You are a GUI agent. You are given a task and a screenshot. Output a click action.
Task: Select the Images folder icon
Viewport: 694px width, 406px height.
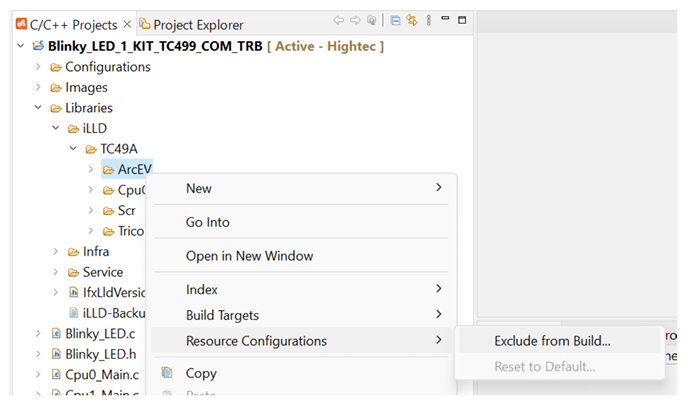[56, 88]
